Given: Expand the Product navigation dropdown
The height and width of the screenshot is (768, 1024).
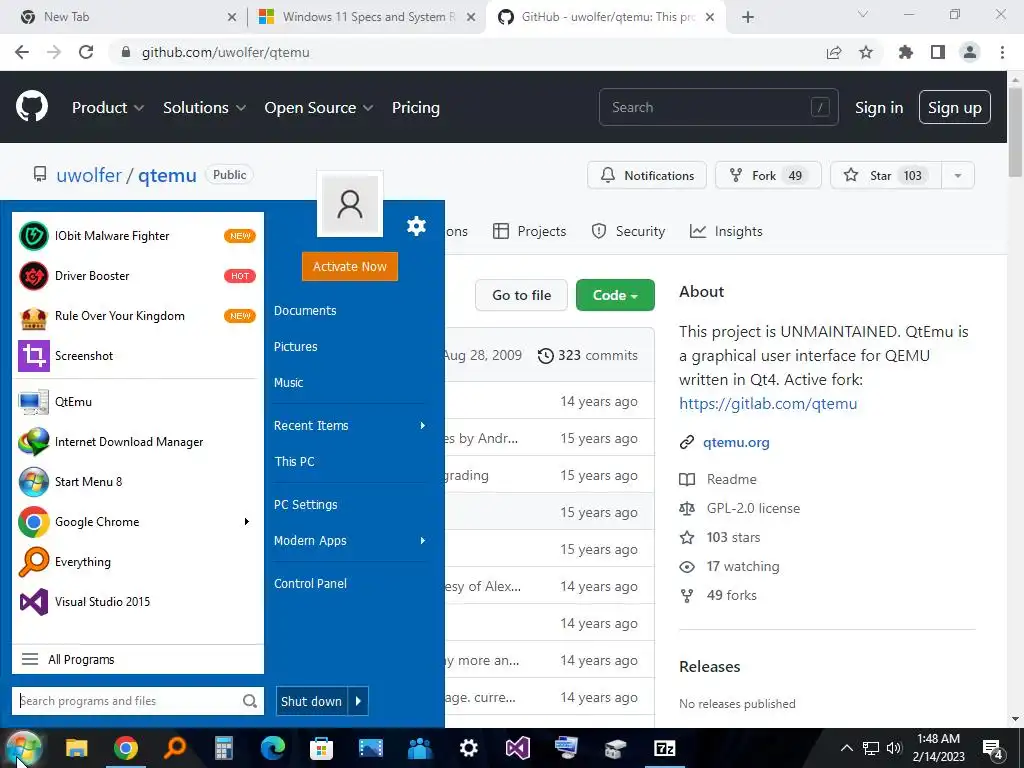Looking at the screenshot, I should tap(108, 108).
